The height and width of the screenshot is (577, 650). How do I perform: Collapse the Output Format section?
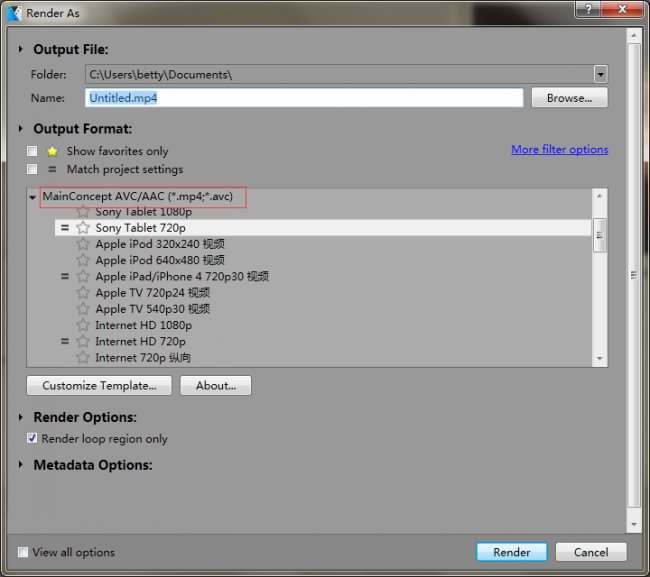[x=21, y=128]
